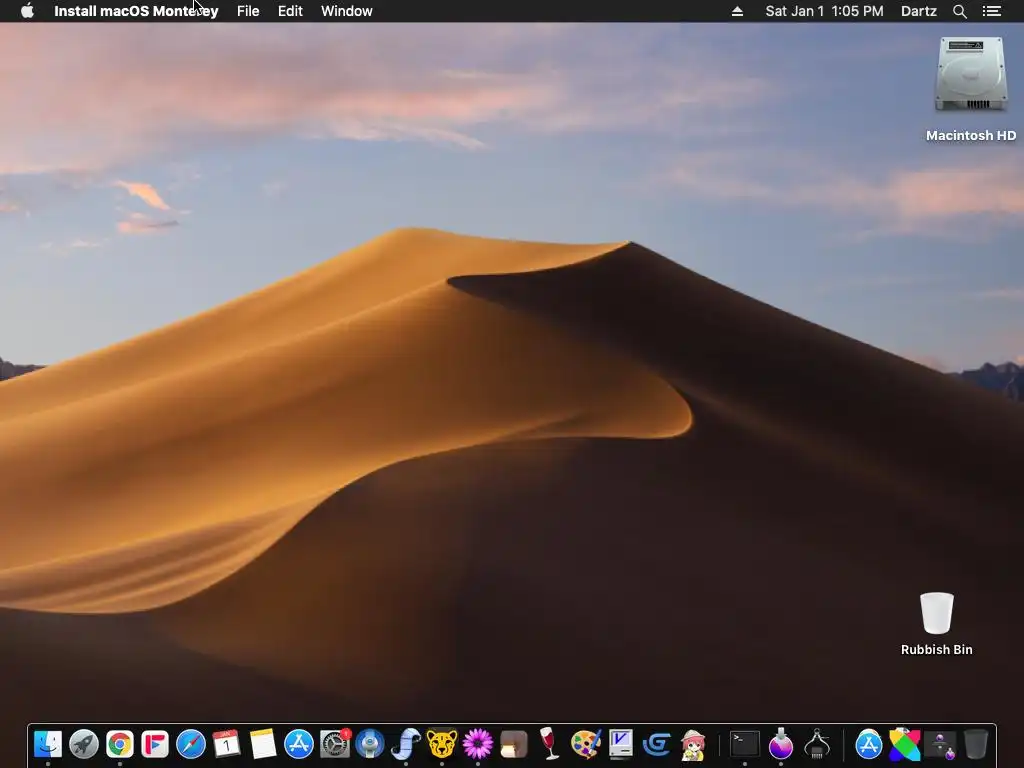Click the brown box app icon in Dock
Viewport: 1024px width, 768px height.
[513, 744]
